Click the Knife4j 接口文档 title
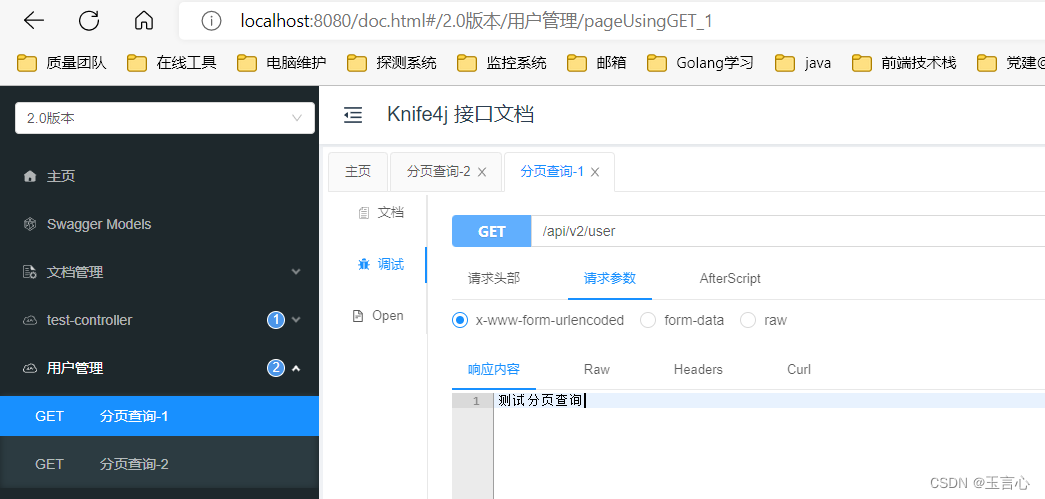This screenshot has height=499, width=1045. point(461,115)
